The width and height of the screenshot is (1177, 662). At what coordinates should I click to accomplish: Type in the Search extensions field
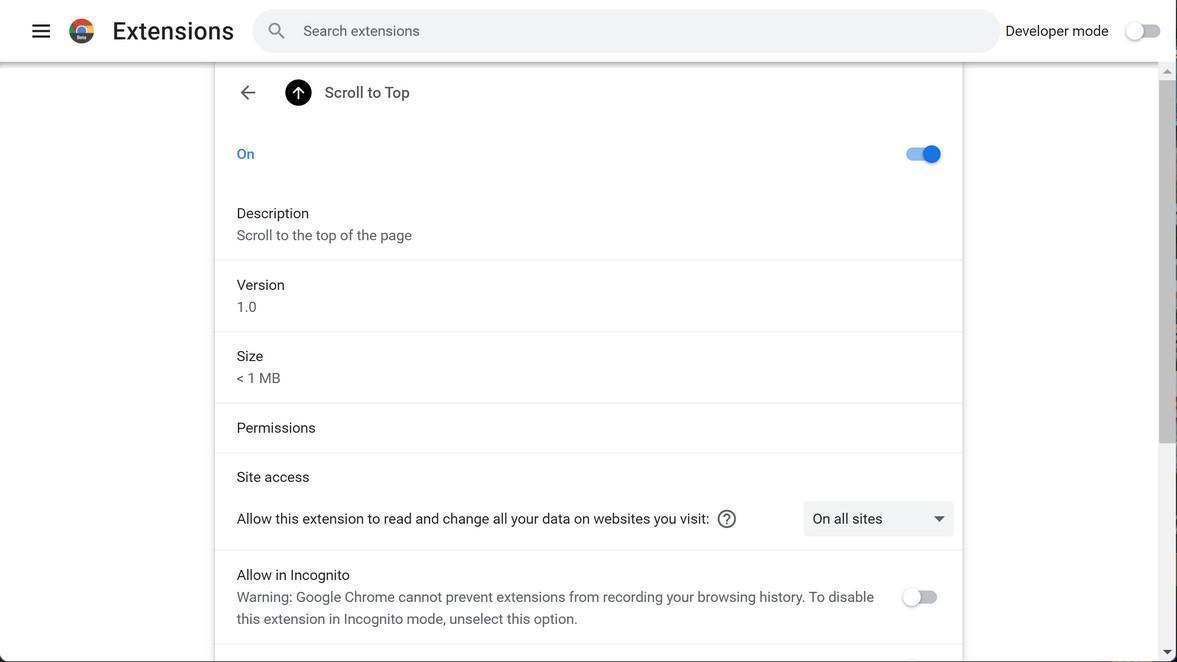click(x=640, y=31)
